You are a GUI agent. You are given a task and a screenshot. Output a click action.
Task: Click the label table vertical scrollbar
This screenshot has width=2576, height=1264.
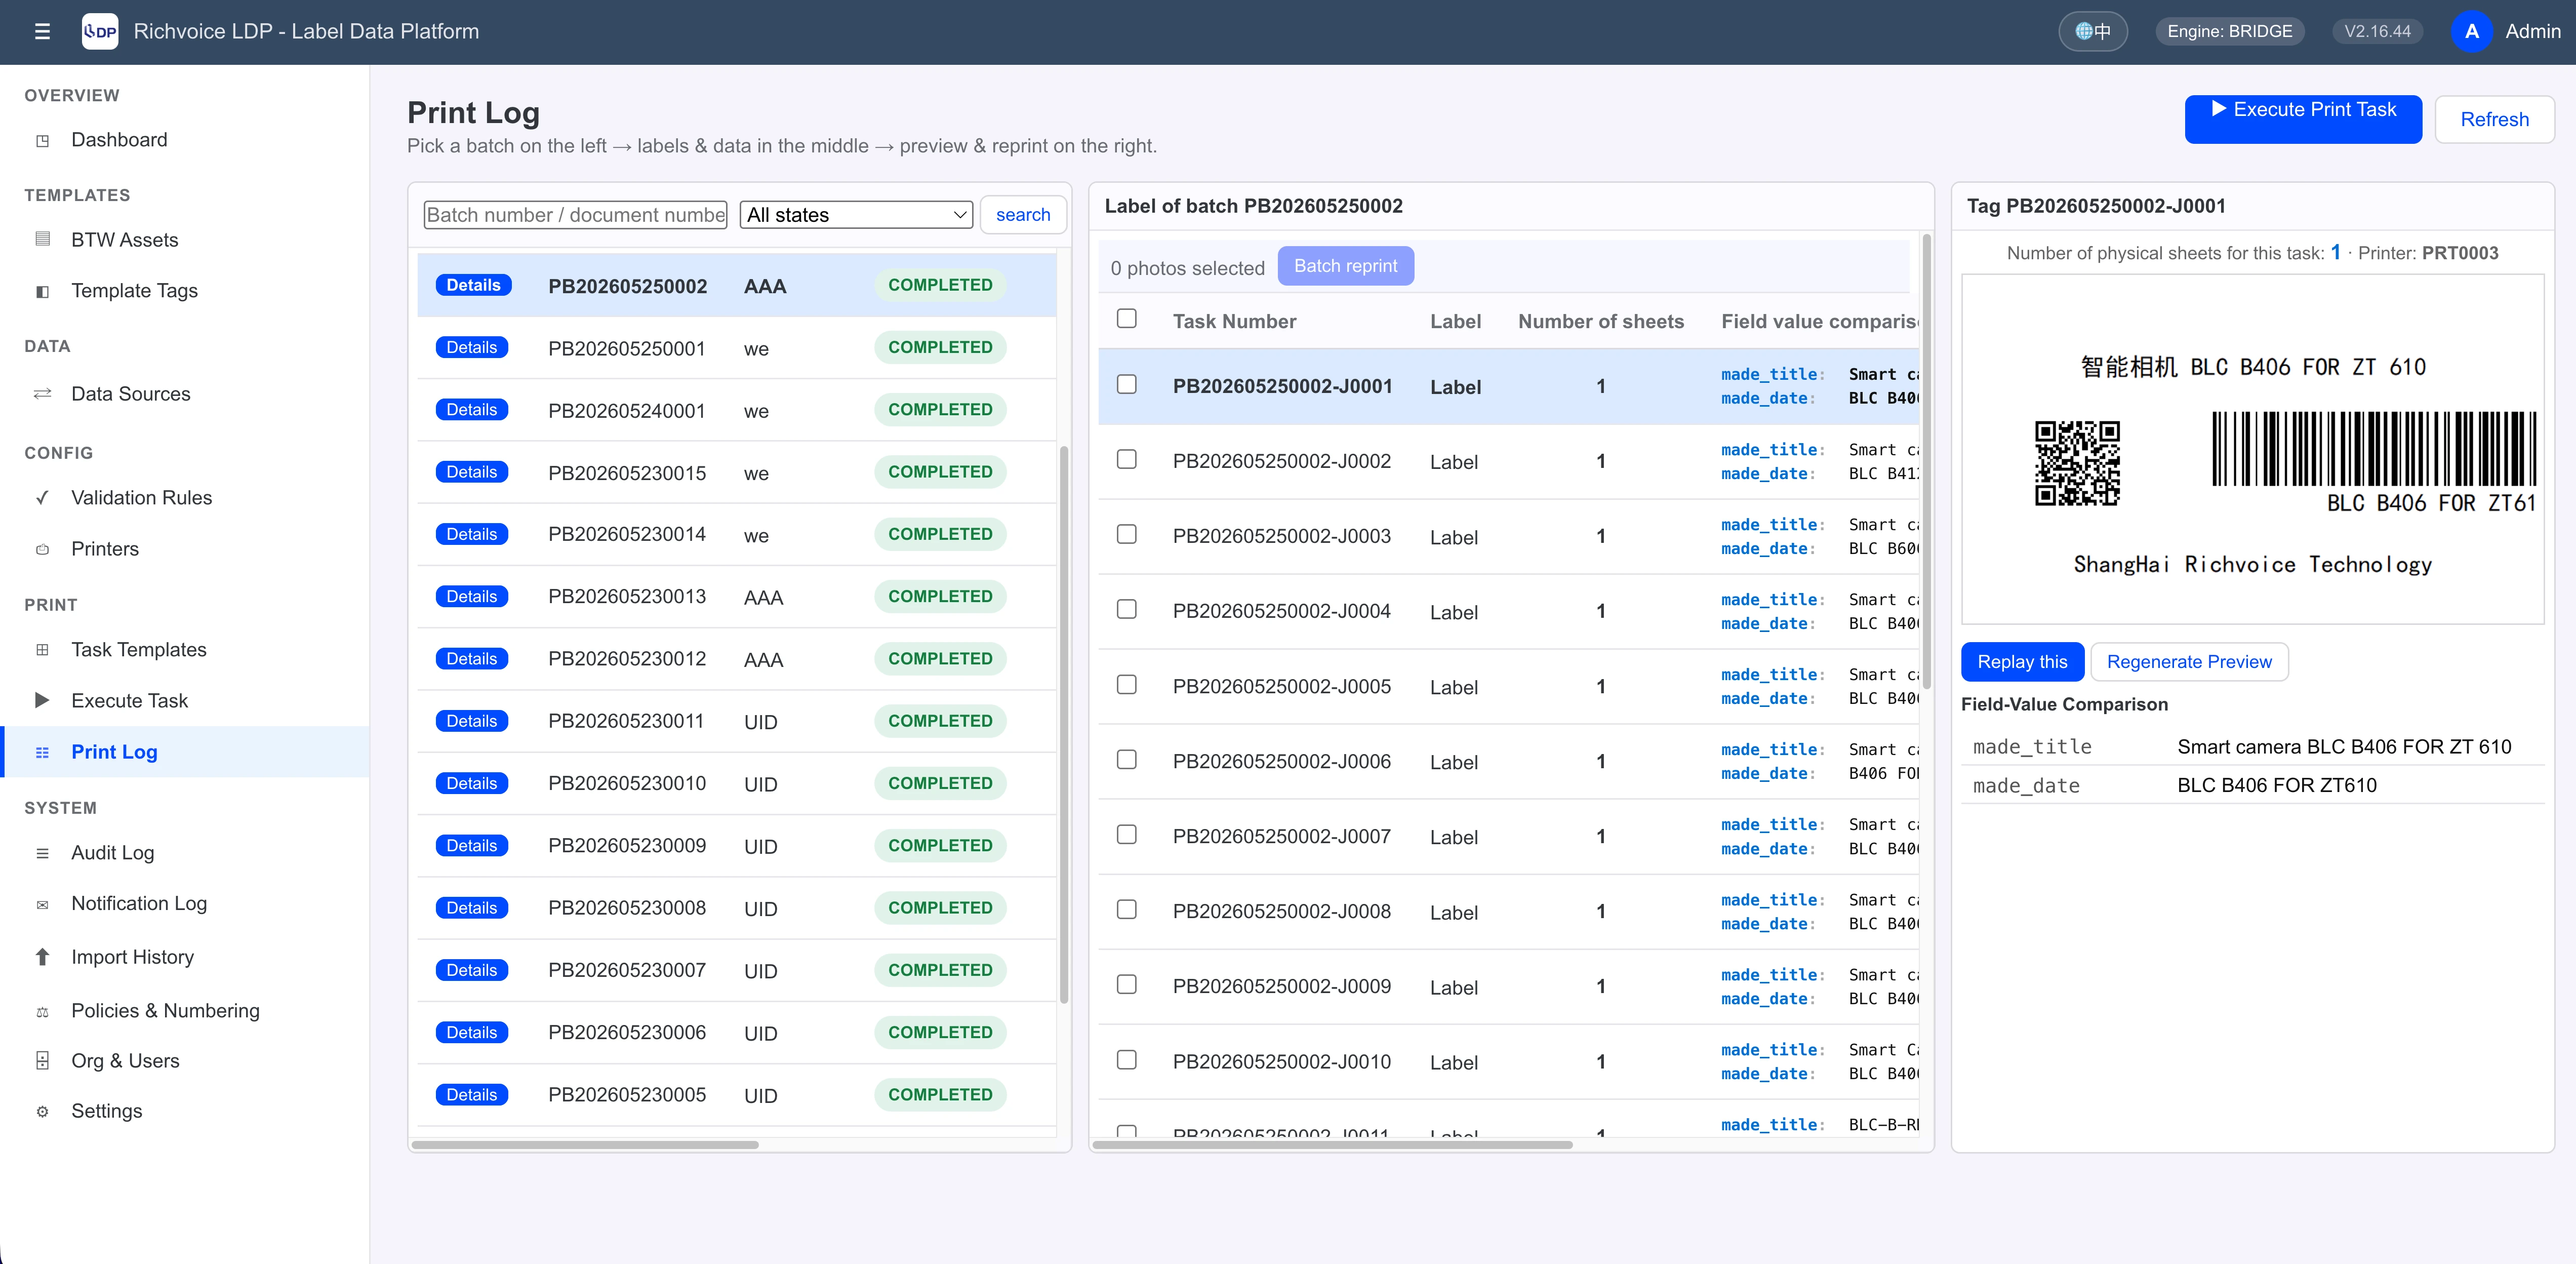coord(1926,461)
